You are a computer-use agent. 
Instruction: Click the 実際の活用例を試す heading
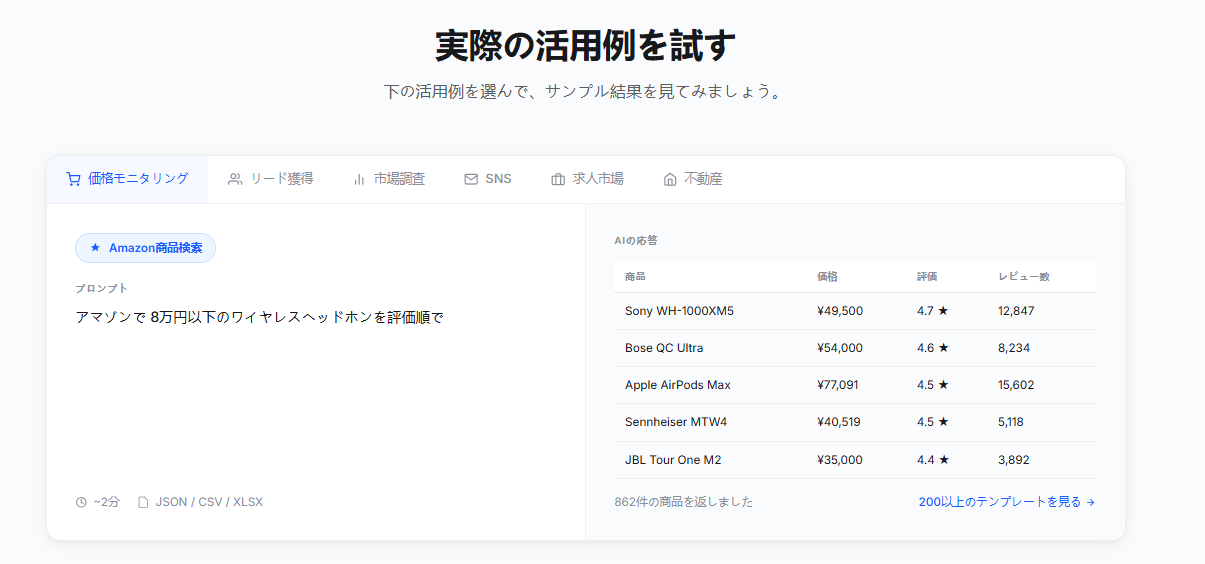tap(585, 45)
